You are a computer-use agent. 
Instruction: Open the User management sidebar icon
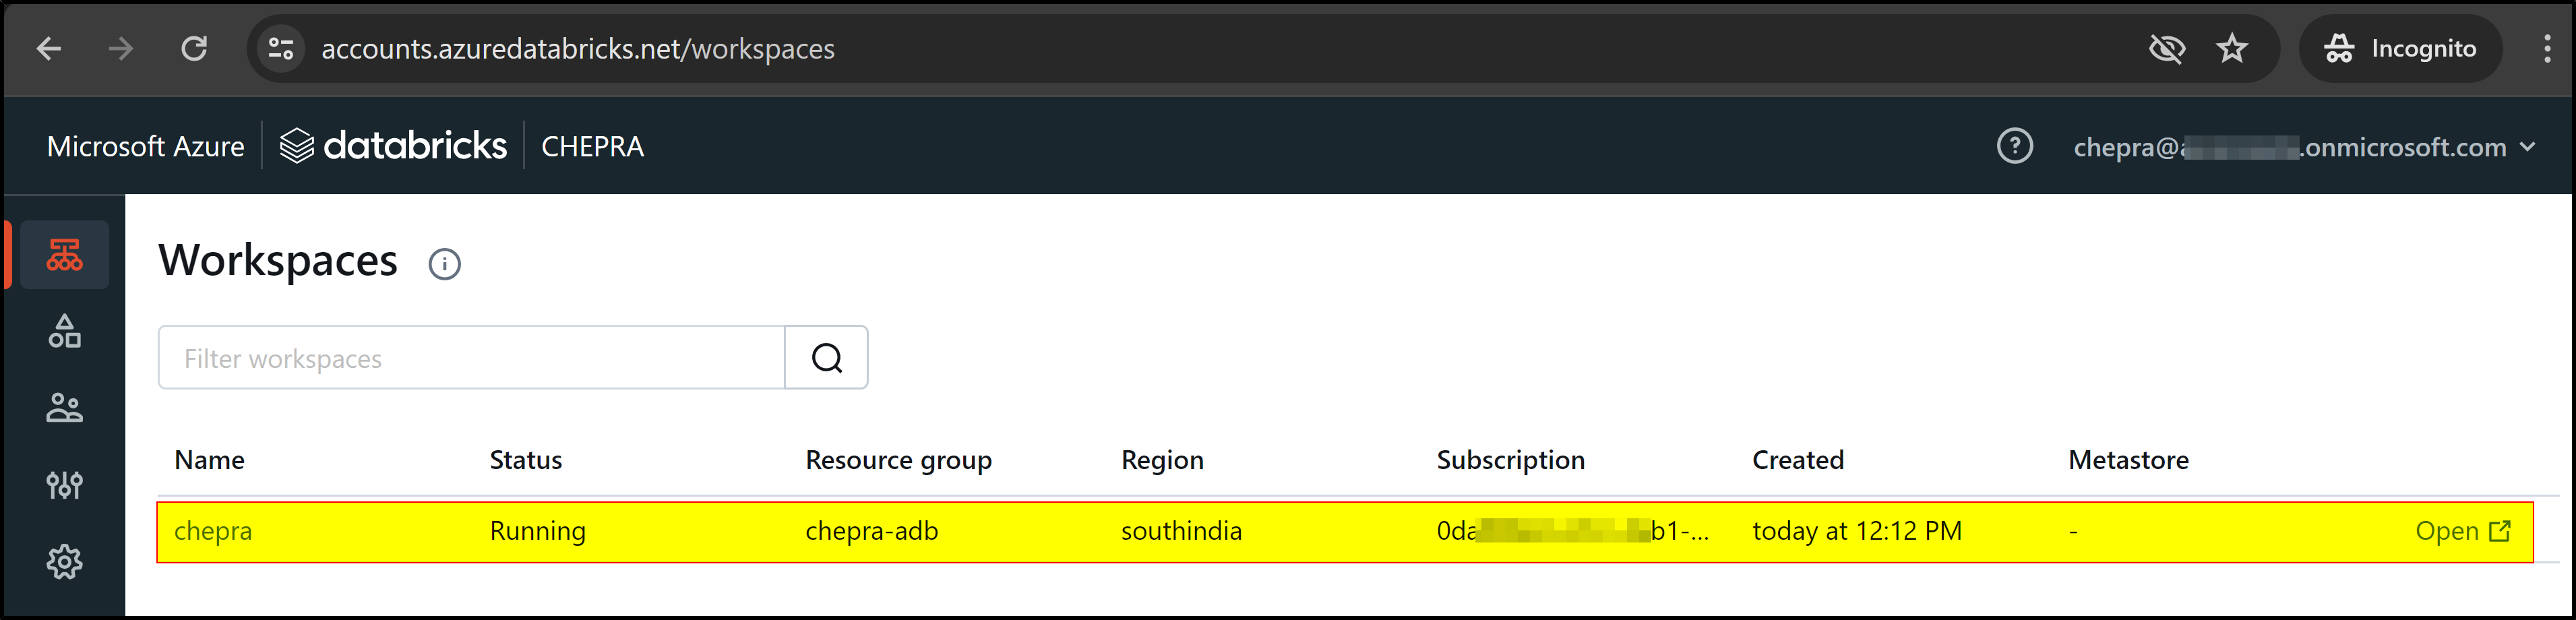65,408
